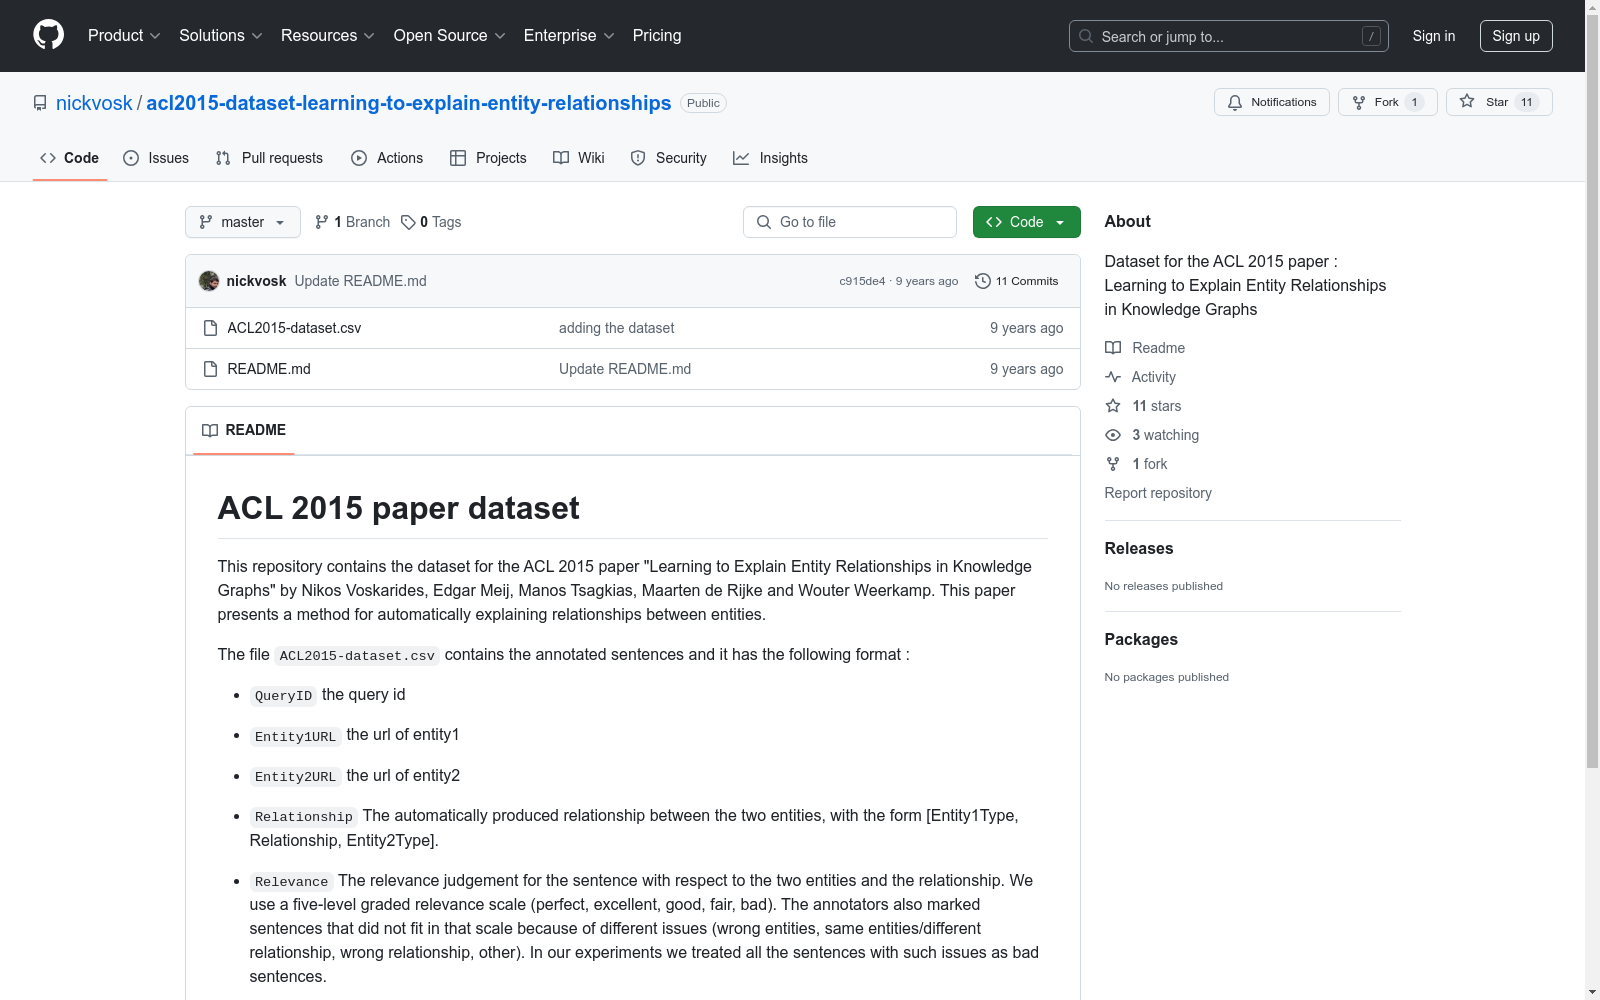Click the Pricing link in header

tap(657, 36)
